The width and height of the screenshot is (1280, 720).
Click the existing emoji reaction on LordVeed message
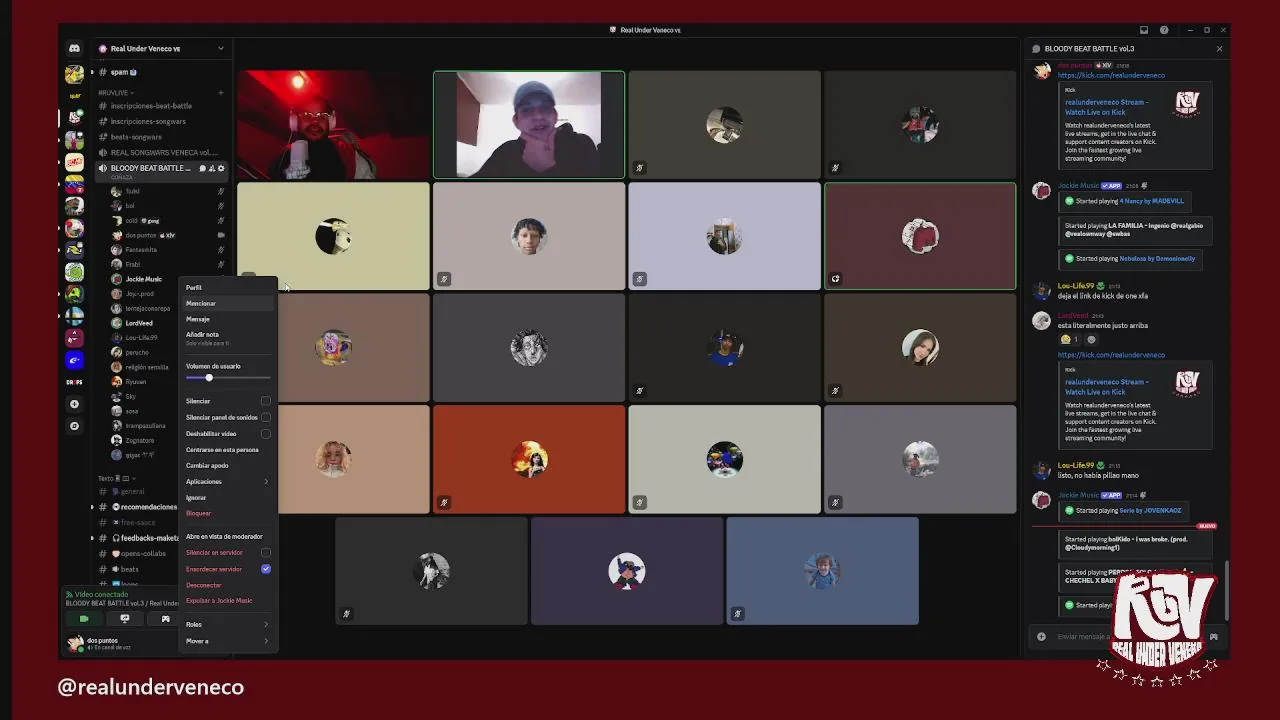[x=1070, y=339]
